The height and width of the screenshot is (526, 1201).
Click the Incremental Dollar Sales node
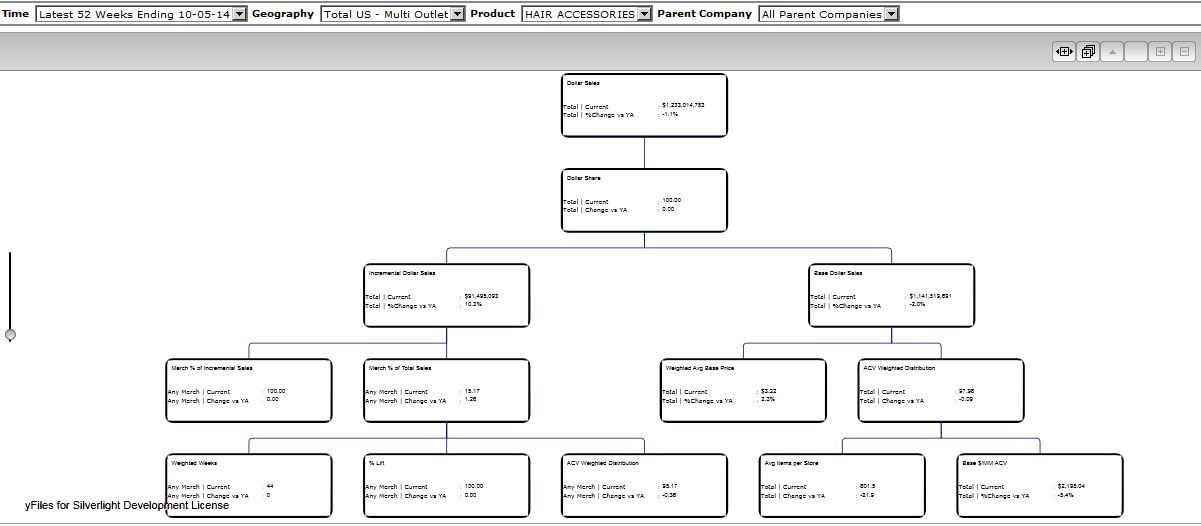446,295
